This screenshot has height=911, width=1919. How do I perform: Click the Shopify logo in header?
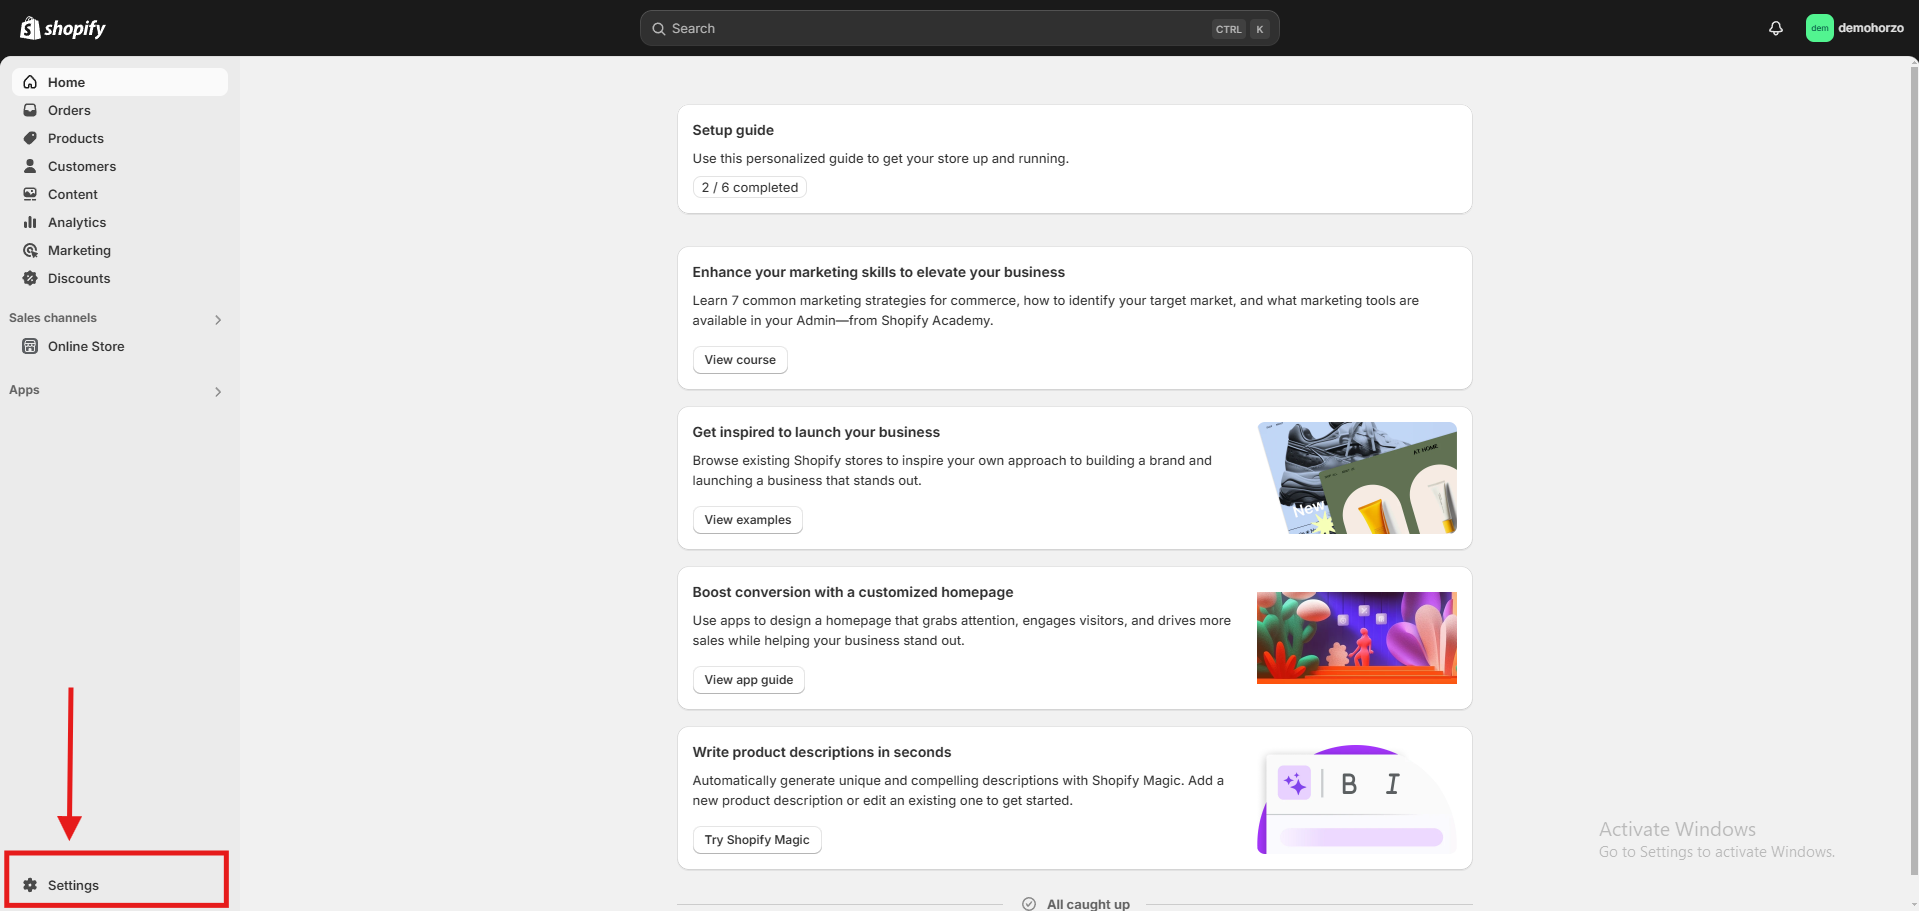coord(63,28)
